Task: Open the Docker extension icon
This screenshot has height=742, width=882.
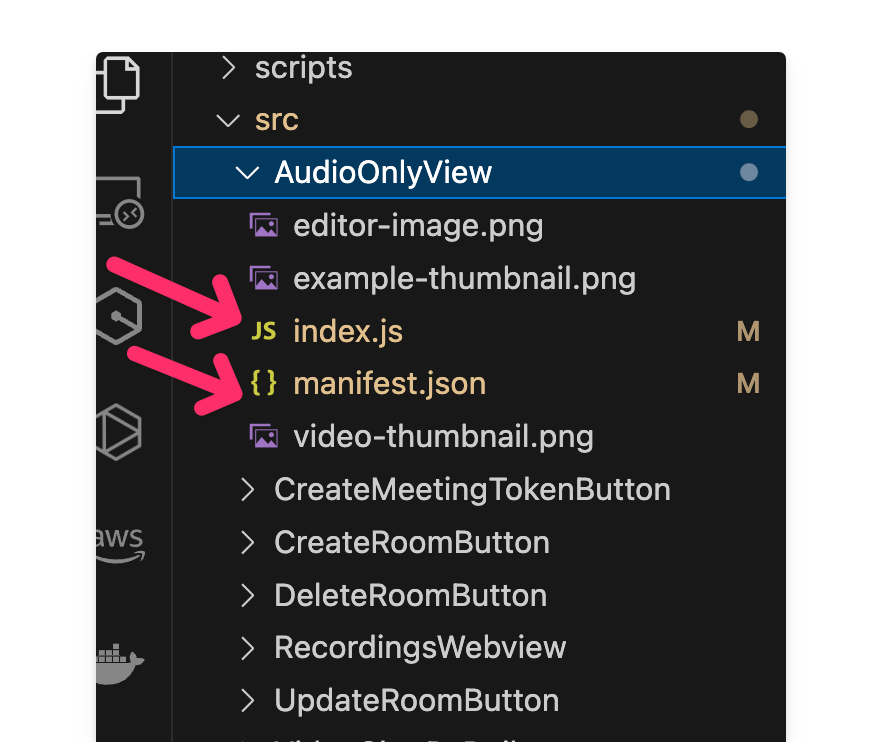Action: click(120, 663)
